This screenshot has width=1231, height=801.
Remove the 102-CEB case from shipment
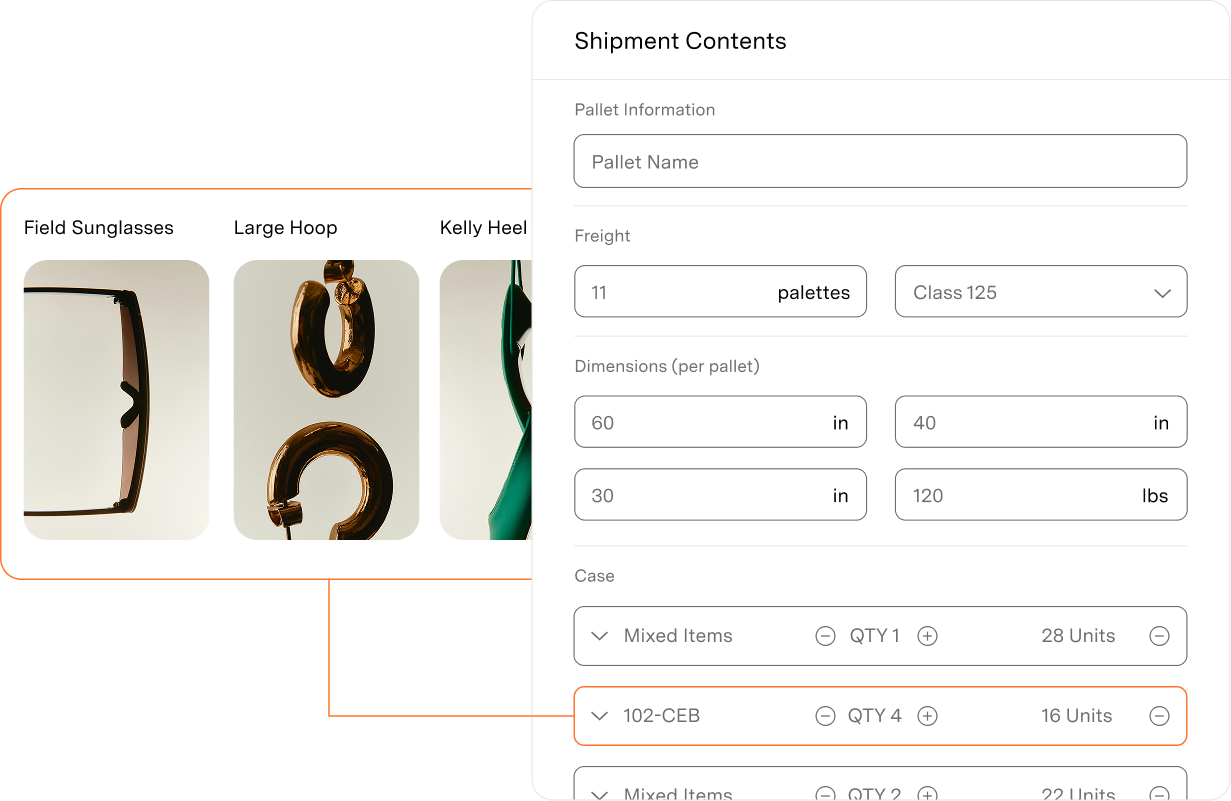1159,716
